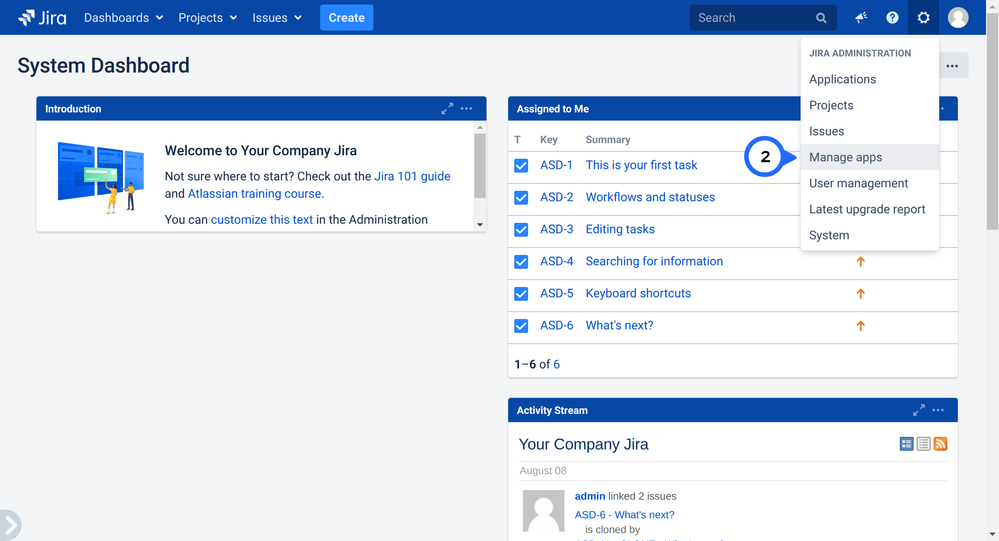
Task: Click Introduction gadget scroll down arrow
Action: click(x=480, y=225)
